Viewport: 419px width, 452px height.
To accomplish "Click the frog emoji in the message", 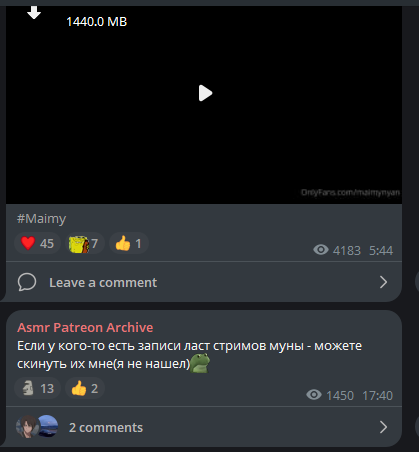I will [x=200, y=363].
